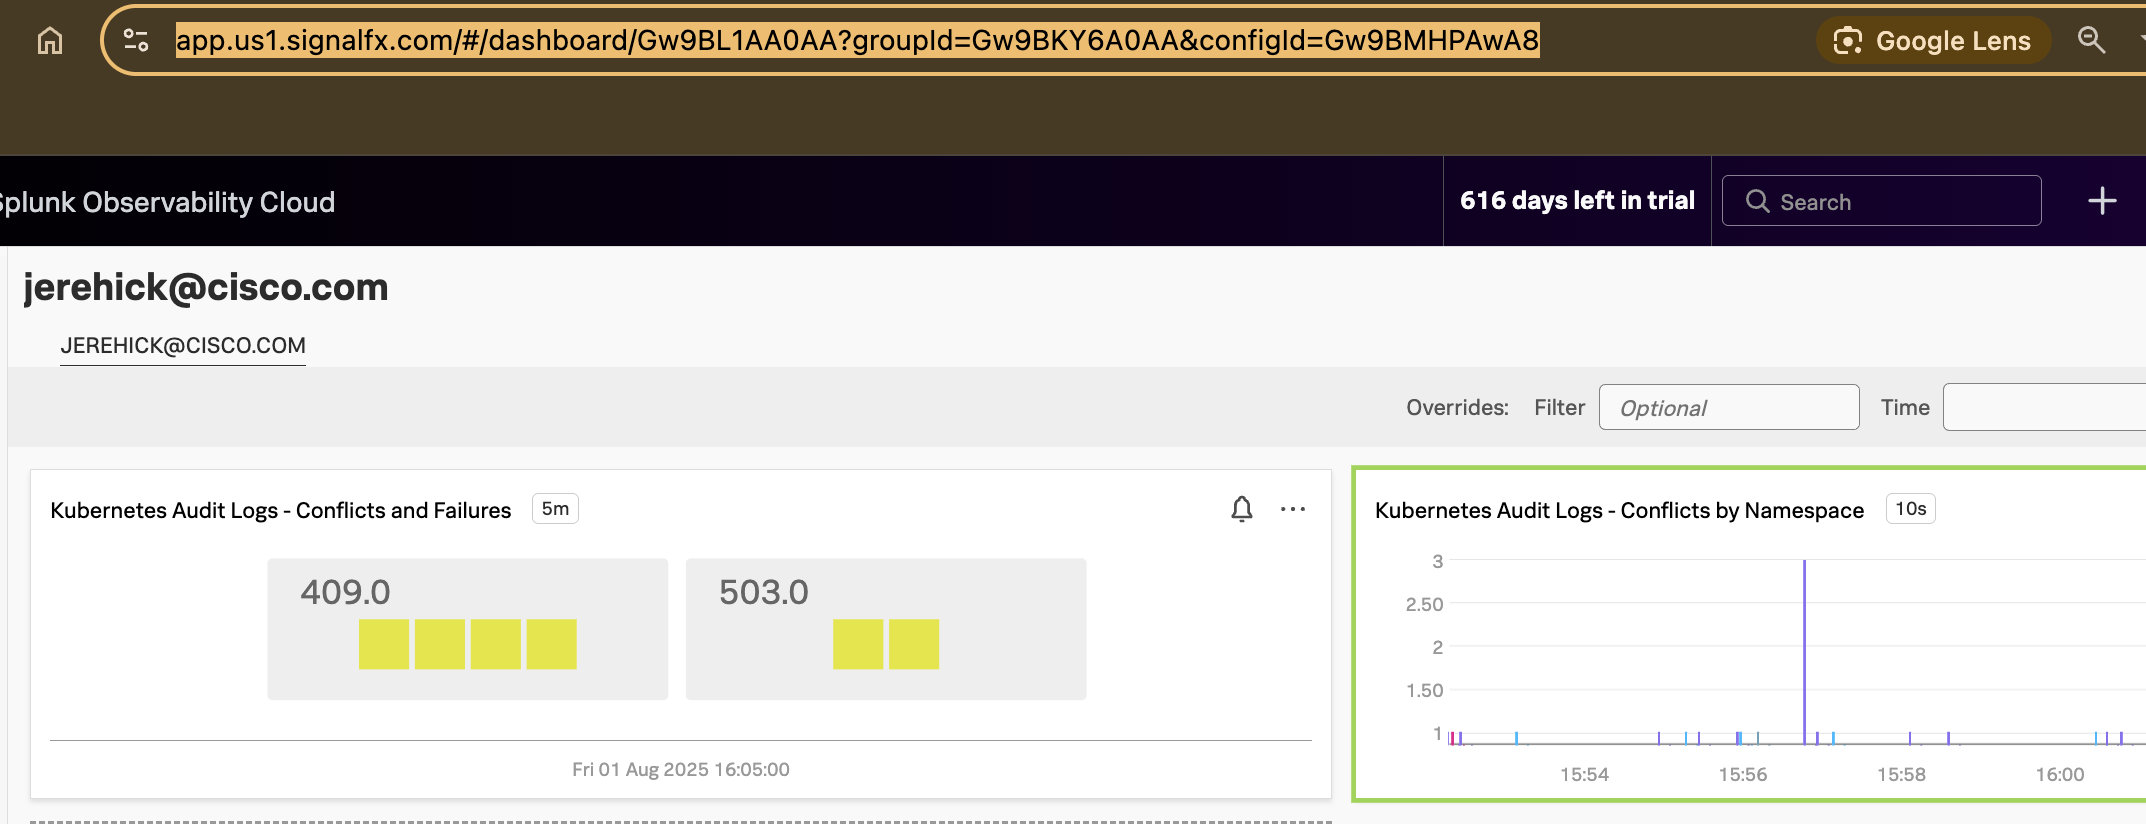
Task: Open the site settings icon in address bar
Action: [136, 40]
